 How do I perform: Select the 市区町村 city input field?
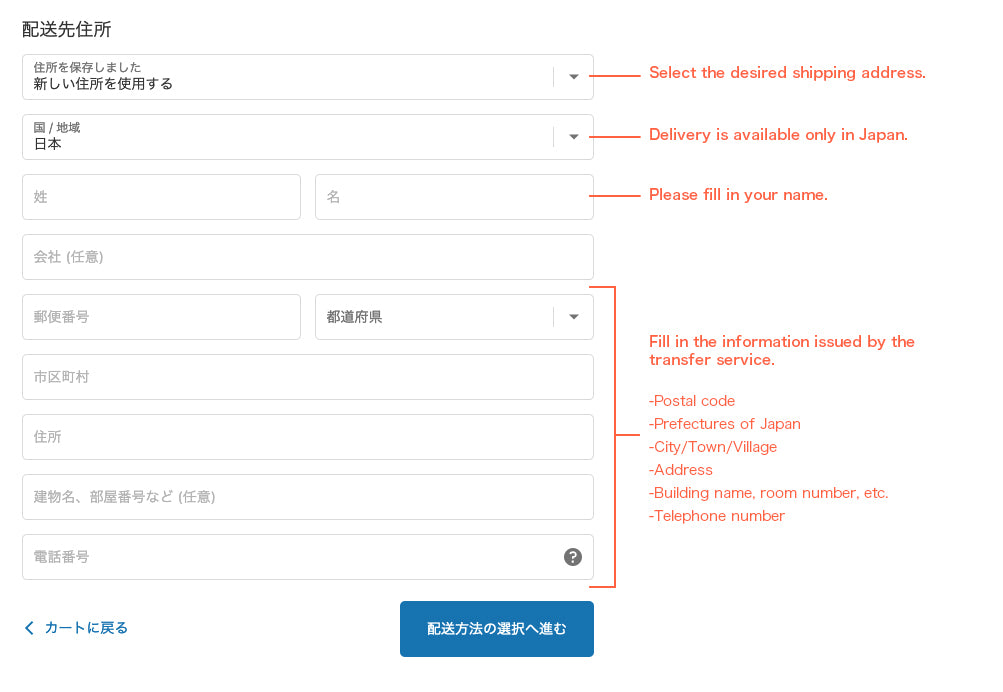307,377
